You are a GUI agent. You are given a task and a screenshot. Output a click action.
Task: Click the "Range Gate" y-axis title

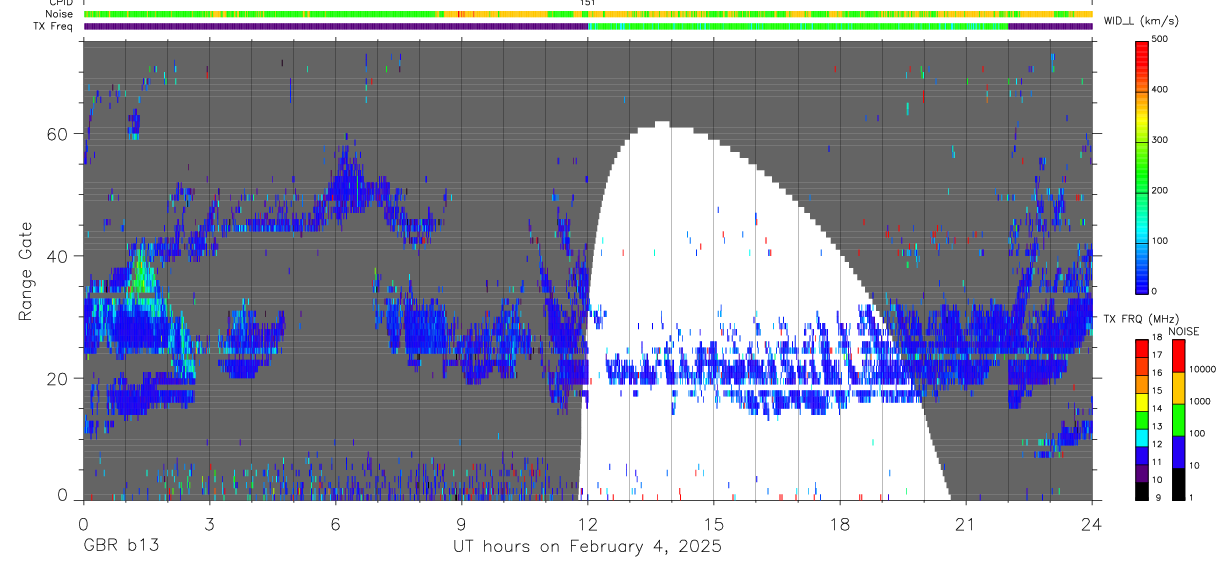tap(25, 270)
